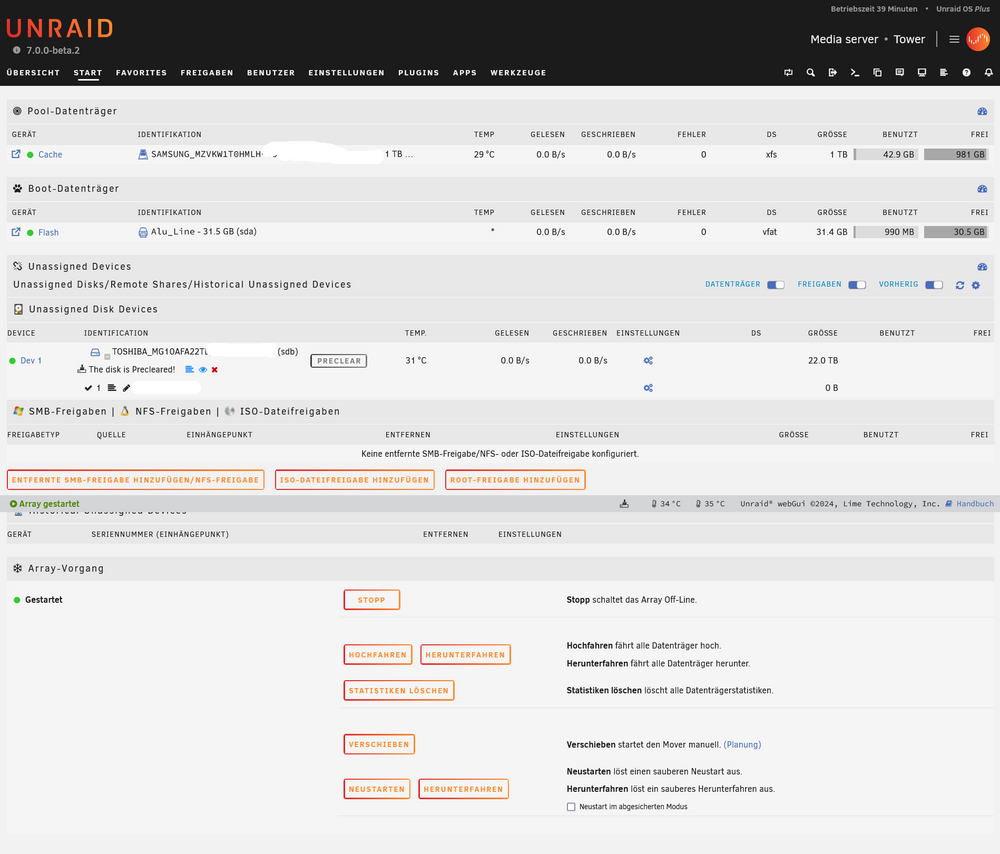Screen dimensions: 1000x854
Task: Open the web terminal icon
Action: 855,73
